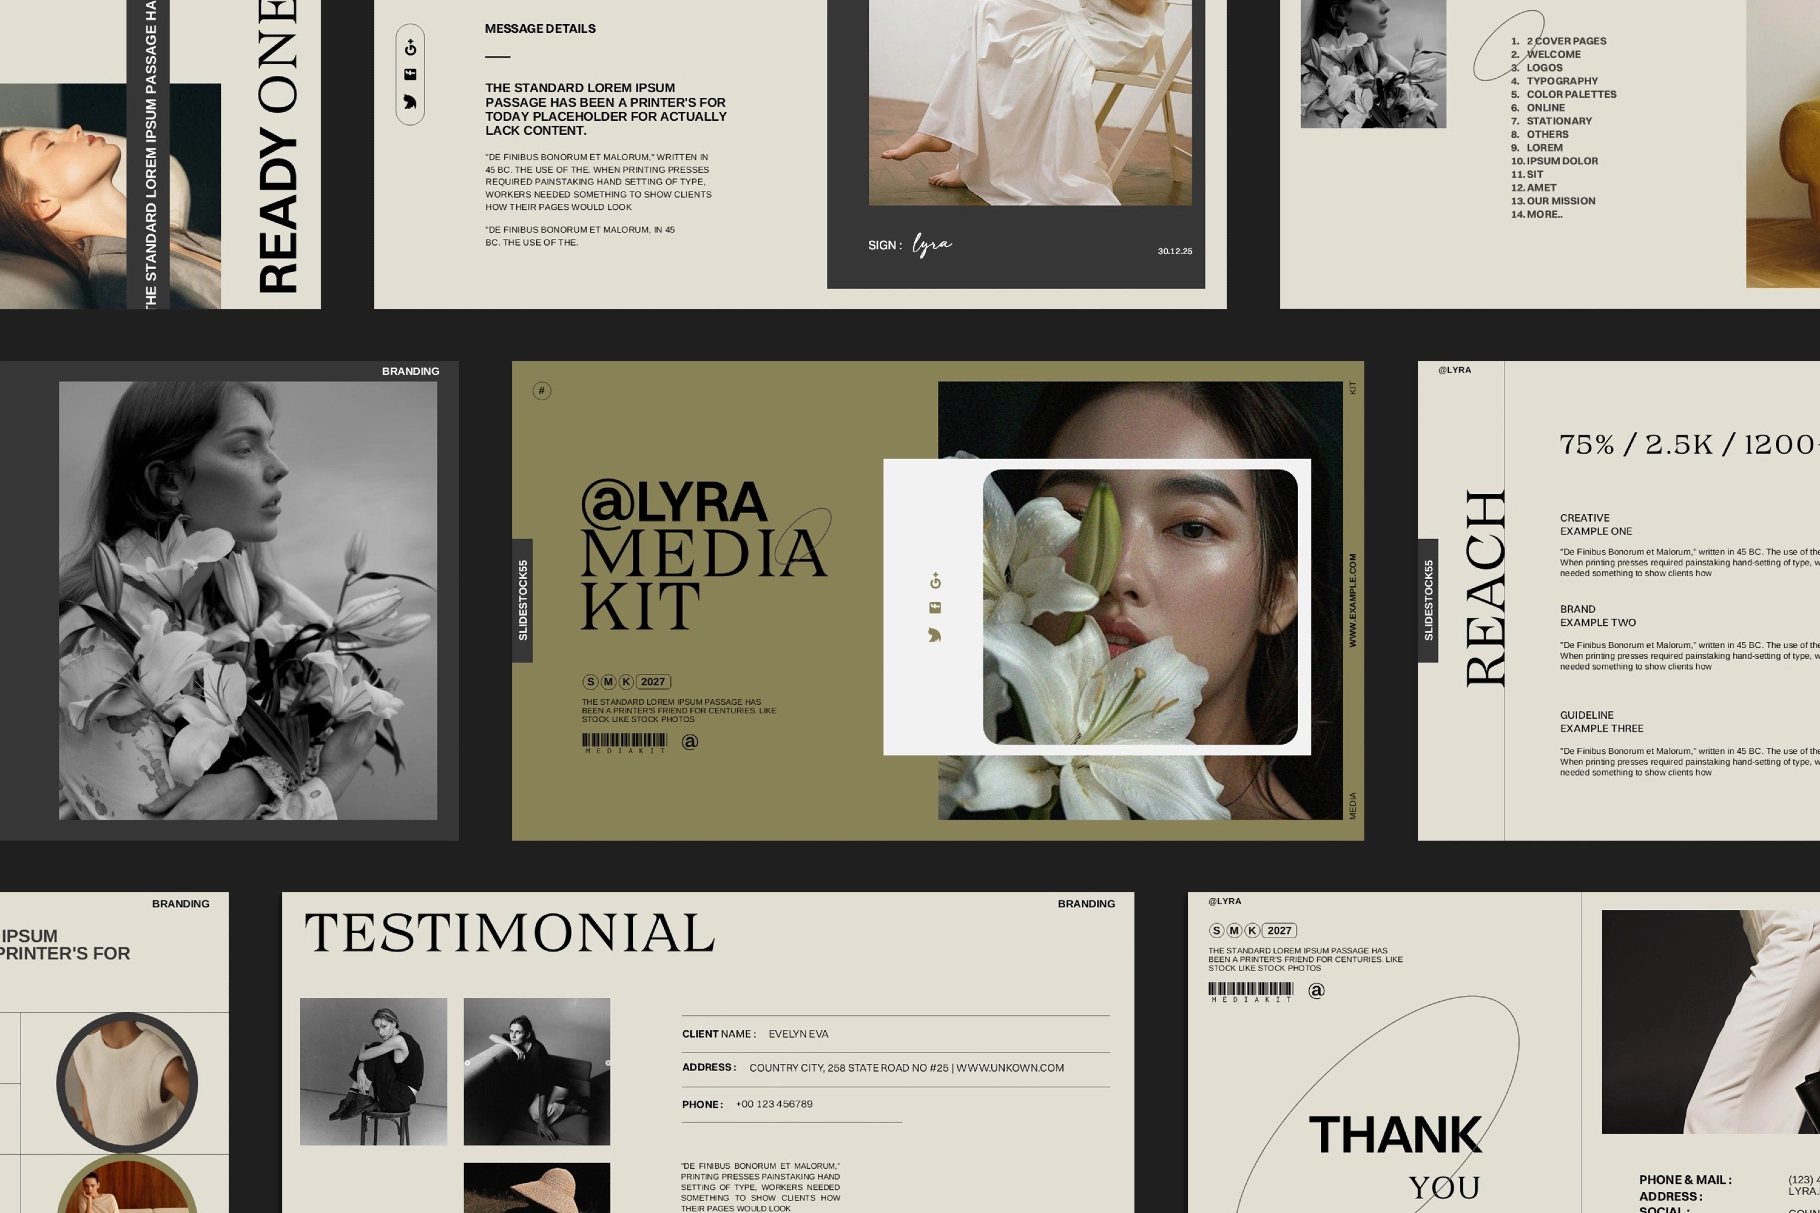Image resolution: width=1820 pixels, height=1213 pixels.
Task: Click the wallet icon in the Message Details pill
Action: pyautogui.click(x=408, y=72)
